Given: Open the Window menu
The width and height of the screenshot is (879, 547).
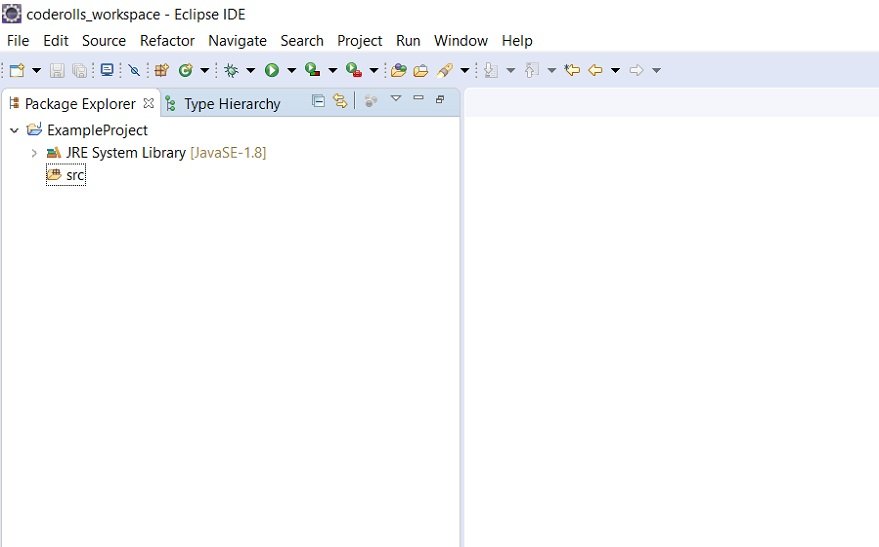Looking at the screenshot, I should click(x=461, y=41).
